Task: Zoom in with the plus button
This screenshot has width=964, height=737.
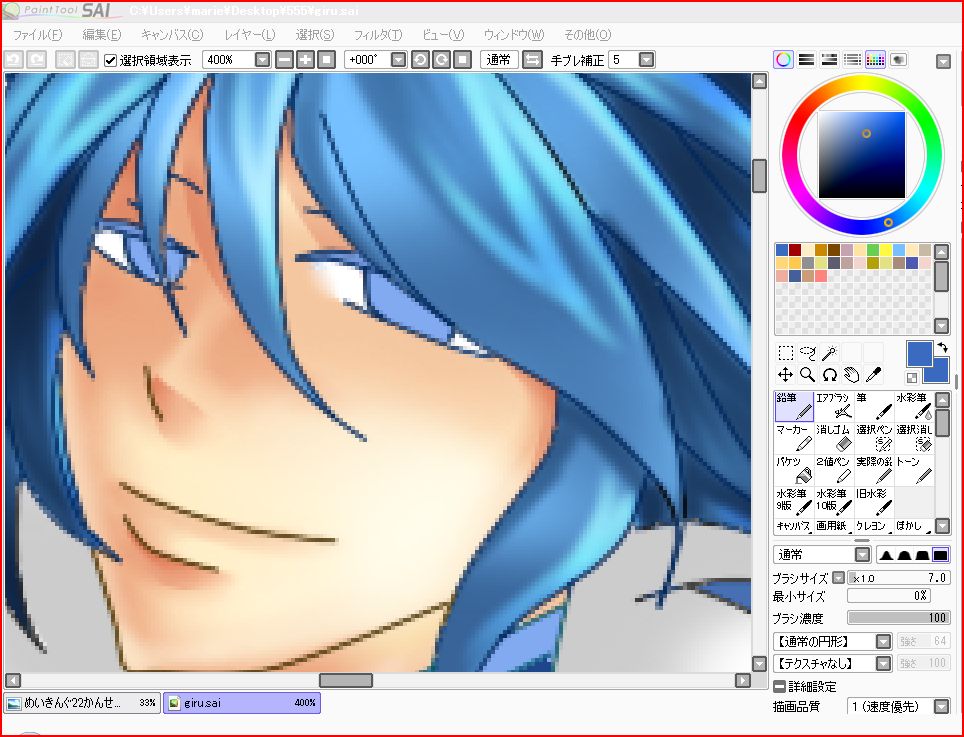Action: pos(305,60)
